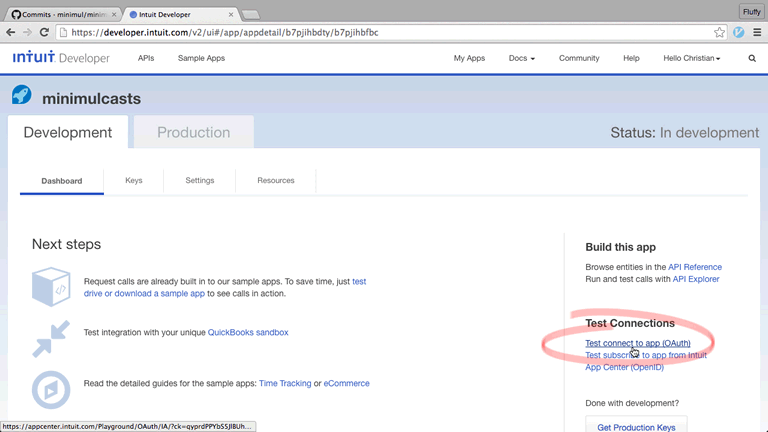Screen dimensions: 768x432
Task: Go back with the browser back arrow
Action: tap(11, 32)
